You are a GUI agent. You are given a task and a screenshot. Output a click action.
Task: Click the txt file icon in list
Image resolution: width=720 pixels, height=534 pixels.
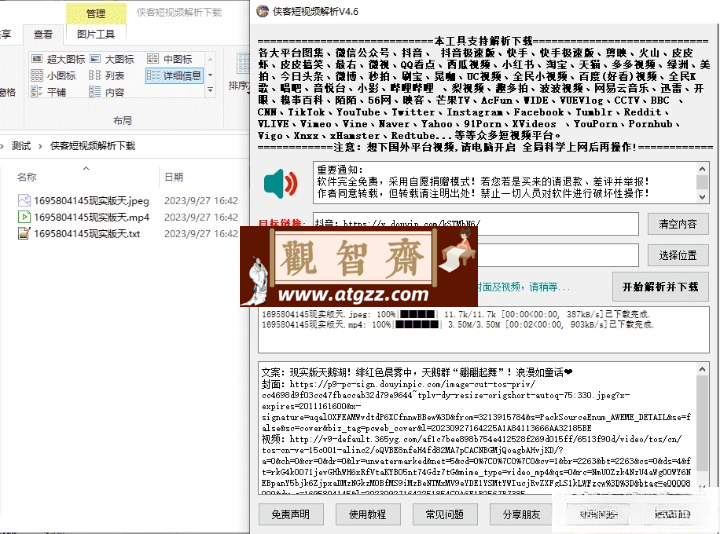click(x=24, y=233)
